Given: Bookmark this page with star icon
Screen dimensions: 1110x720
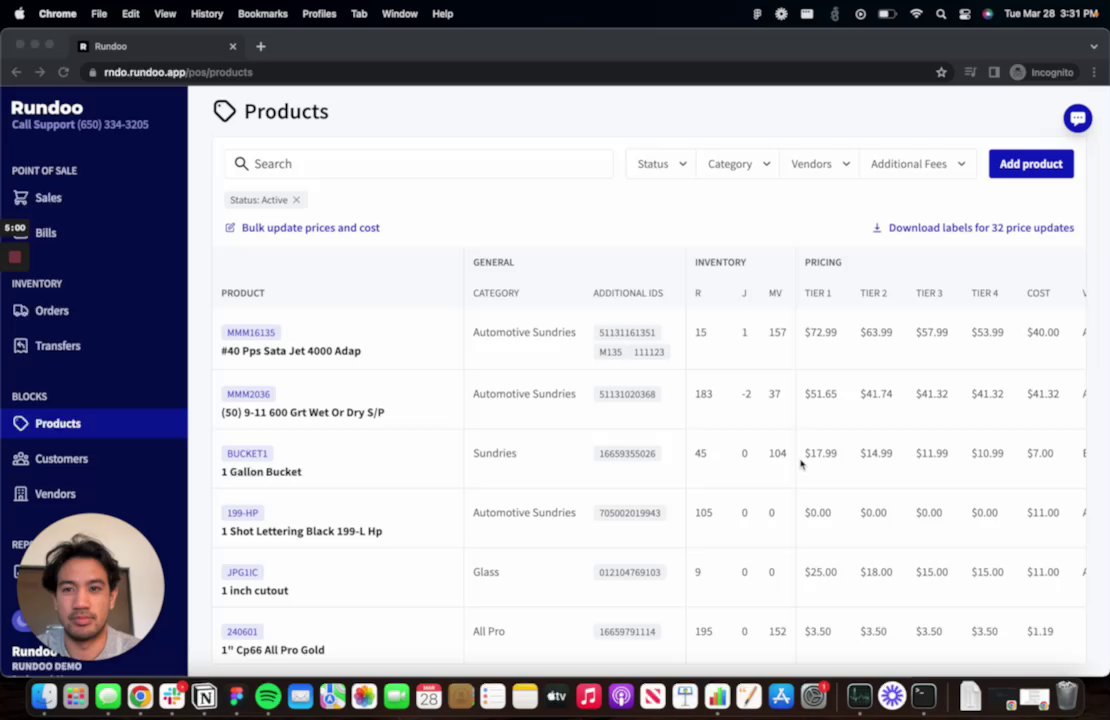Looking at the screenshot, I should pyautogui.click(x=941, y=72).
